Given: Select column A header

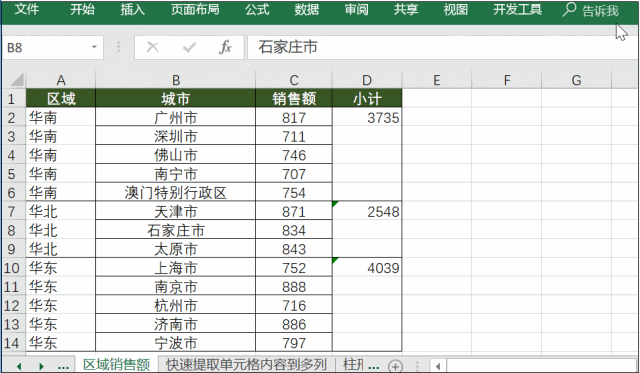Looking at the screenshot, I should coord(61,80).
